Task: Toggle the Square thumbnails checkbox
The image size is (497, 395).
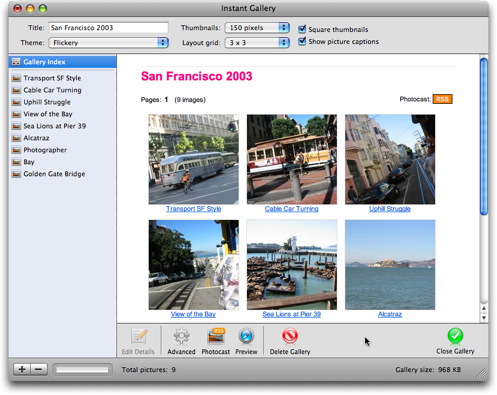Action: point(302,29)
